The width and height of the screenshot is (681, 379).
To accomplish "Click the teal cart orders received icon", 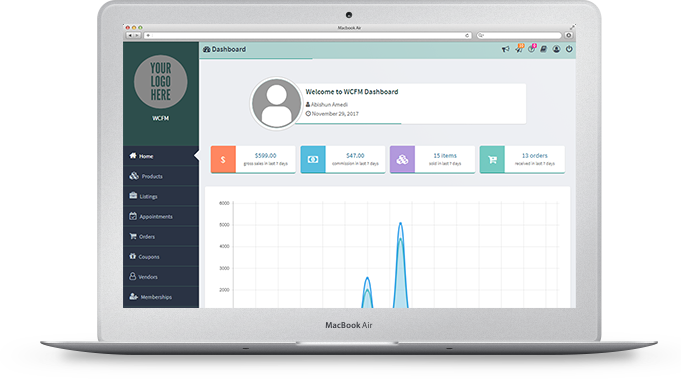I will click(492, 159).
